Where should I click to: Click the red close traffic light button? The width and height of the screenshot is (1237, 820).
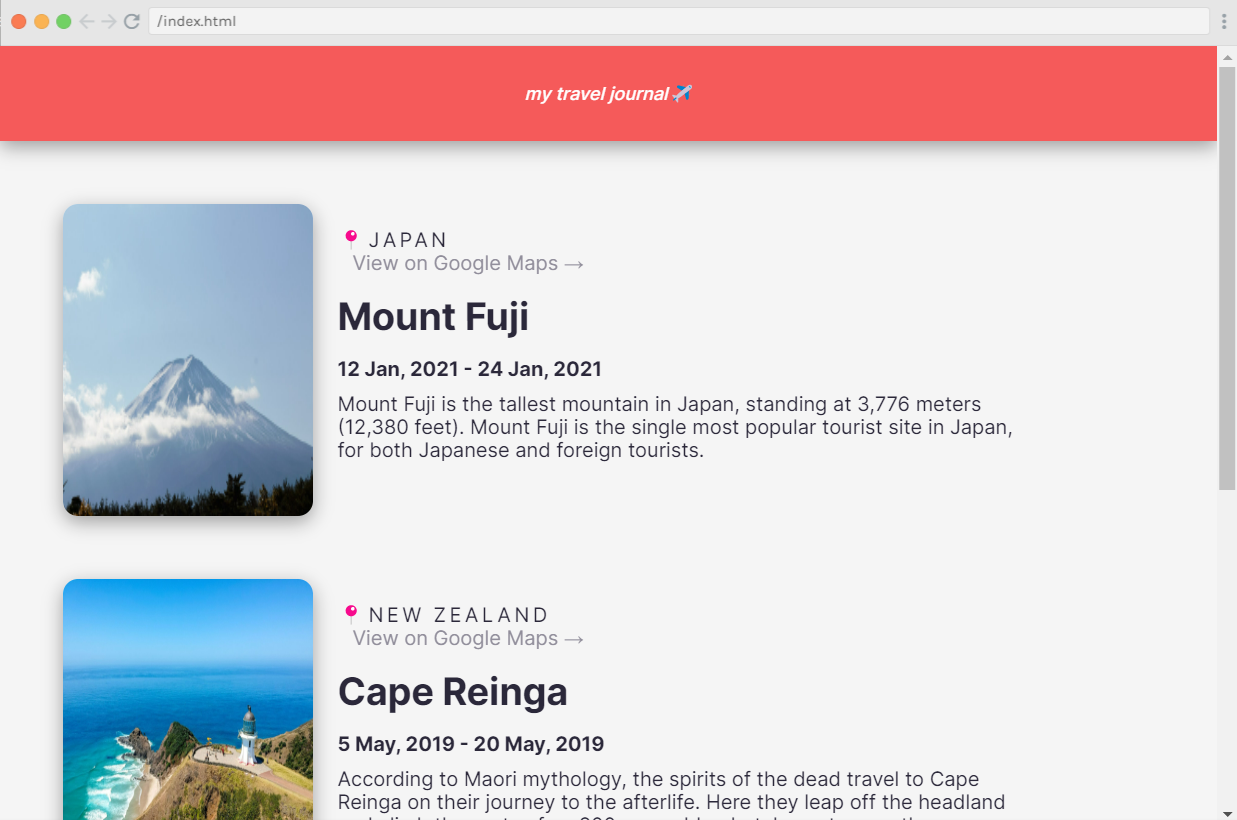point(18,19)
